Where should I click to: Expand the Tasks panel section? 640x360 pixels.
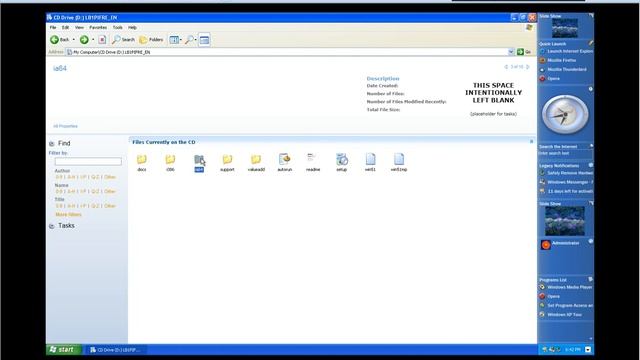(x=51, y=226)
